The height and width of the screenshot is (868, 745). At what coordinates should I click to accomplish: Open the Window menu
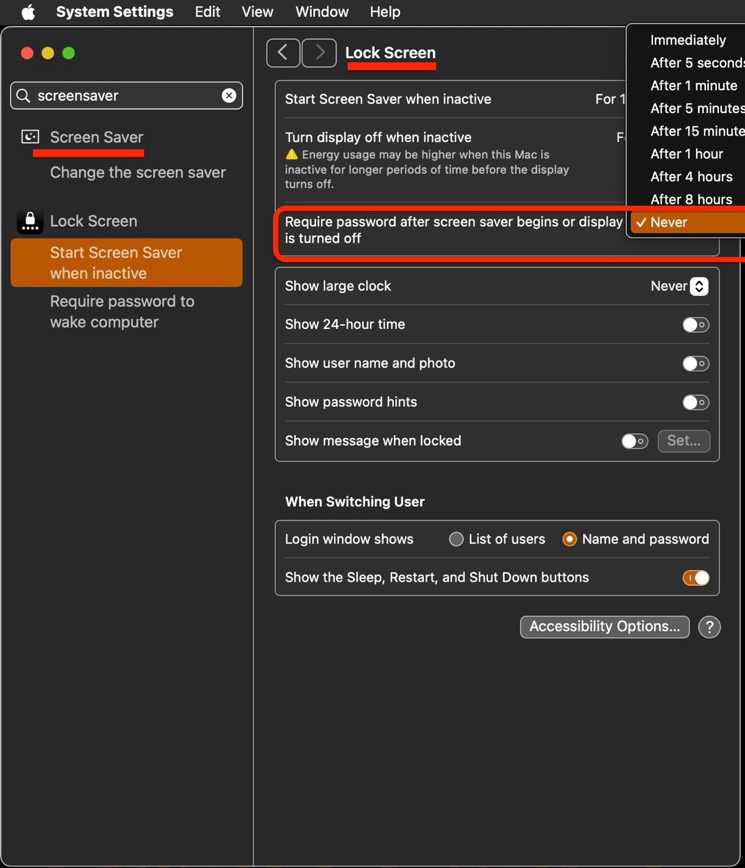point(322,12)
